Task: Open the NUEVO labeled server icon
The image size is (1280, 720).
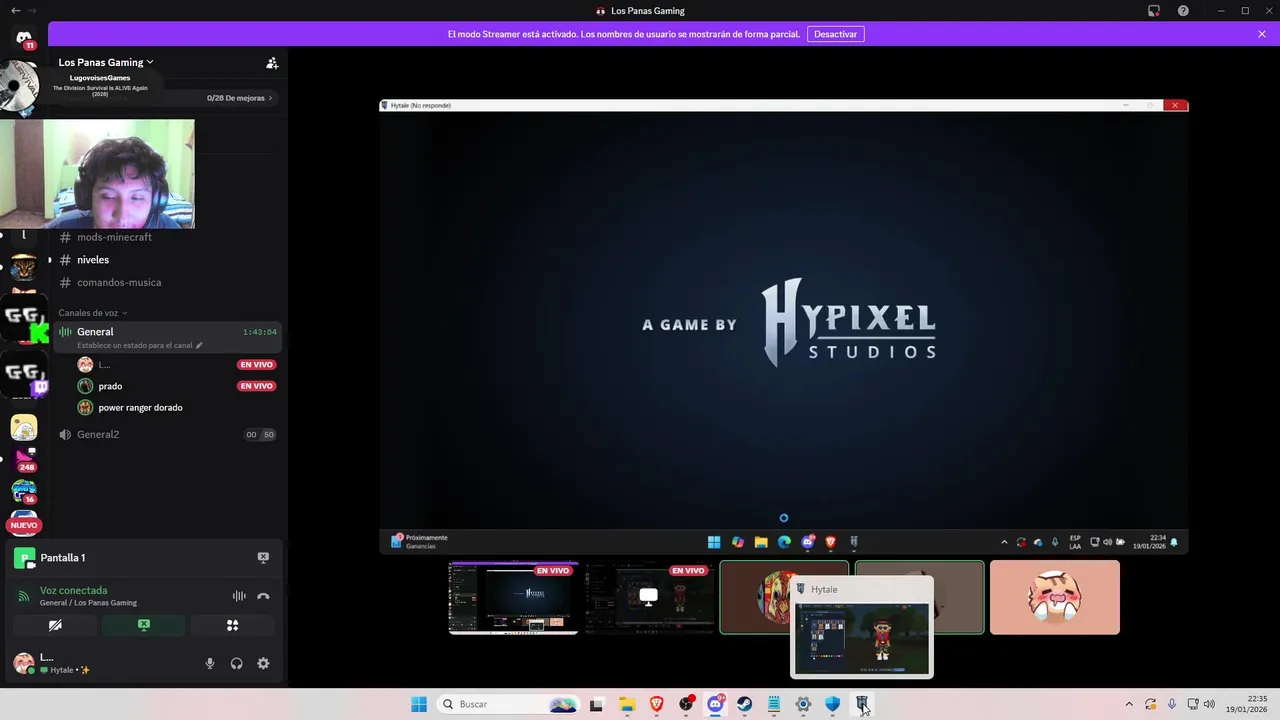Action: 24,523
